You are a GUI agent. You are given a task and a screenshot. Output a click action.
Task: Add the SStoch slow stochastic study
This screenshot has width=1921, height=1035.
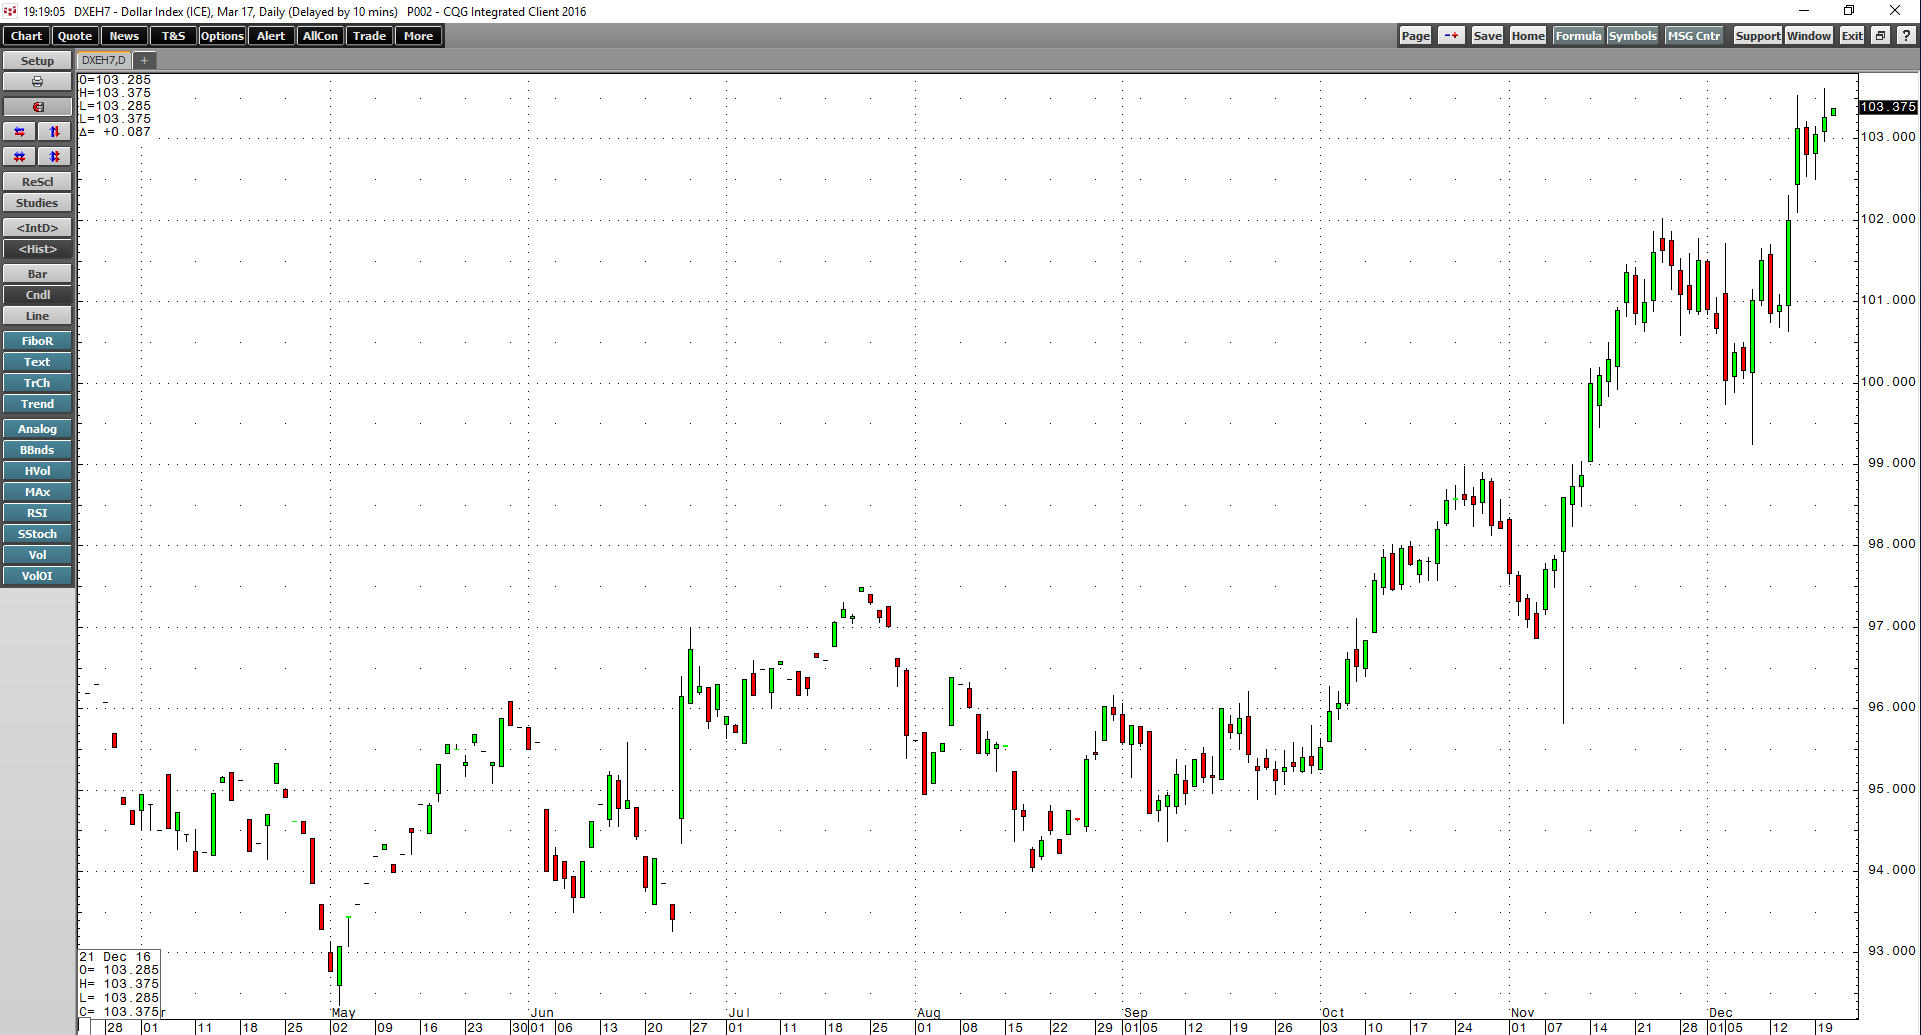pos(37,534)
